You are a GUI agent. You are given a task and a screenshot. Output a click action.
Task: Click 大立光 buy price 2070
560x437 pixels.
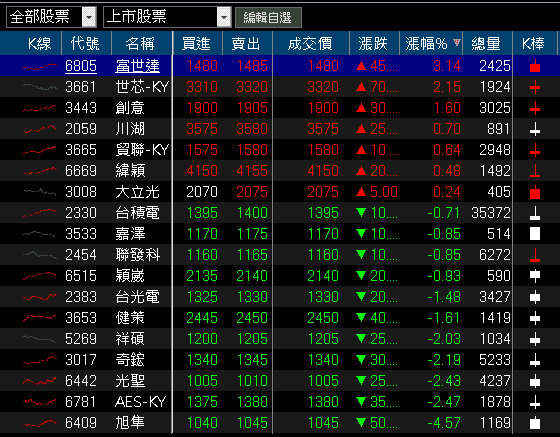click(x=202, y=192)
